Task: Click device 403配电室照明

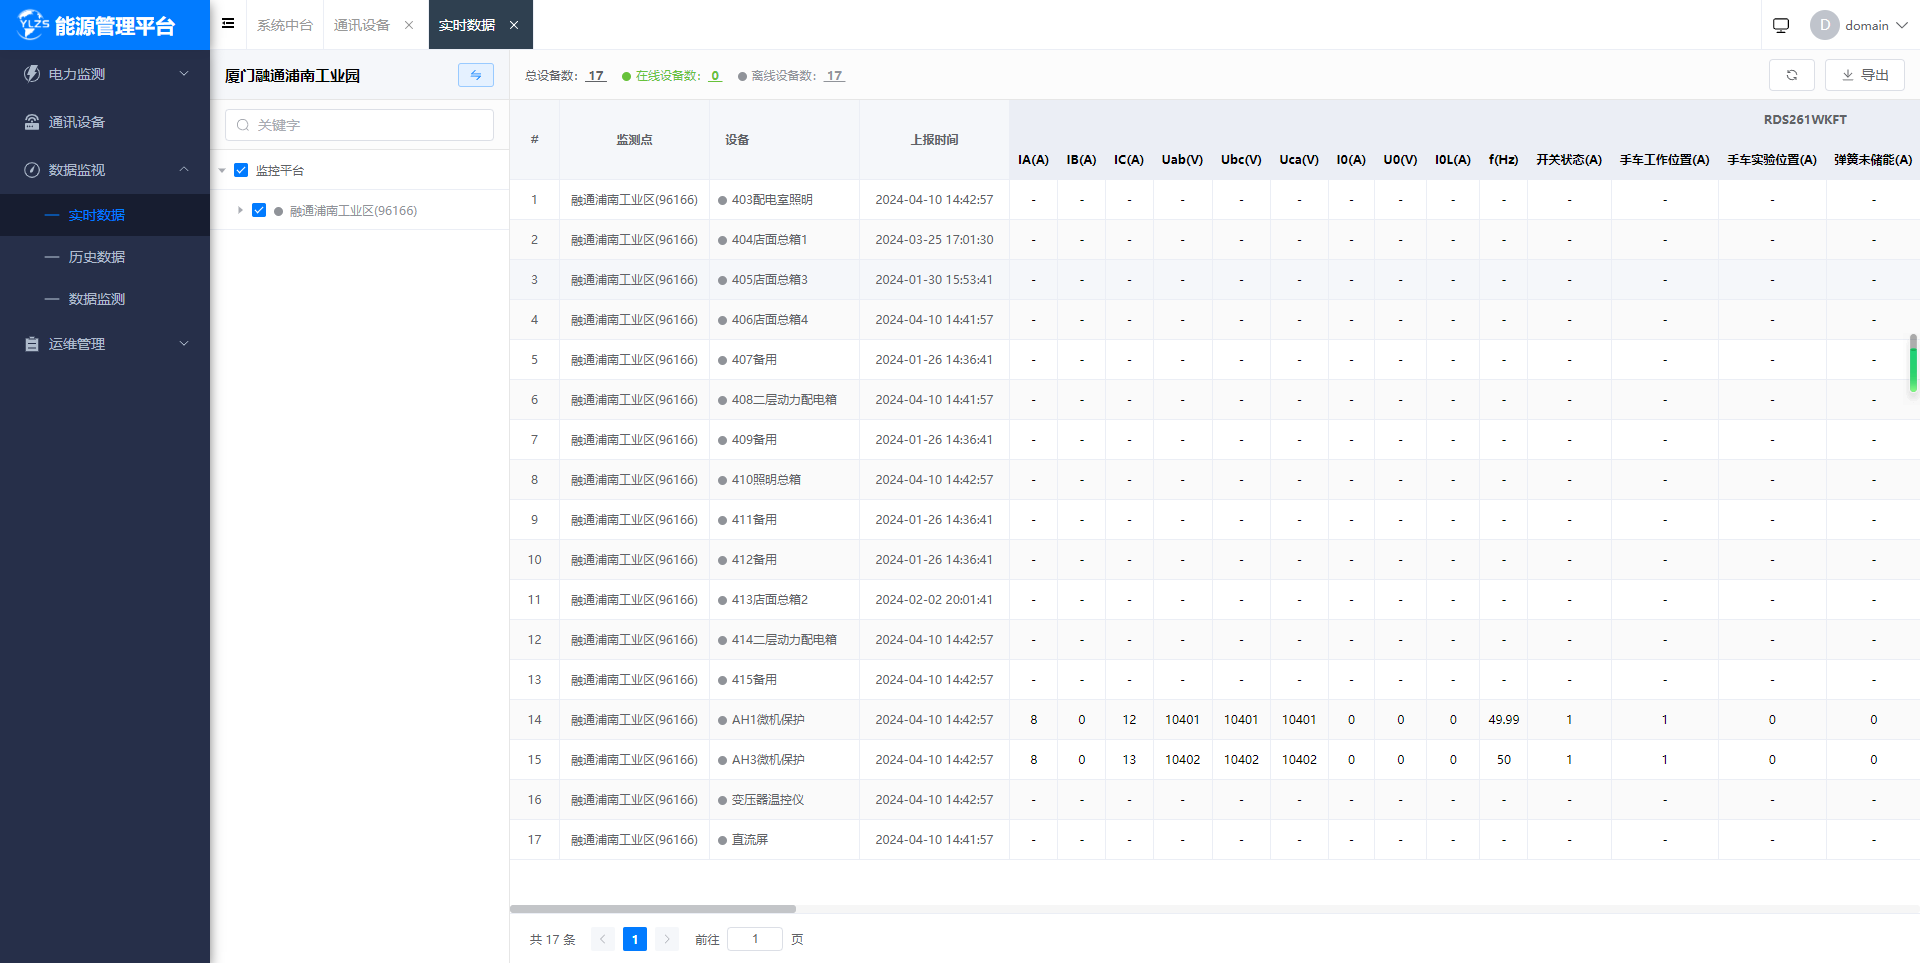Action: click(772, 200)
